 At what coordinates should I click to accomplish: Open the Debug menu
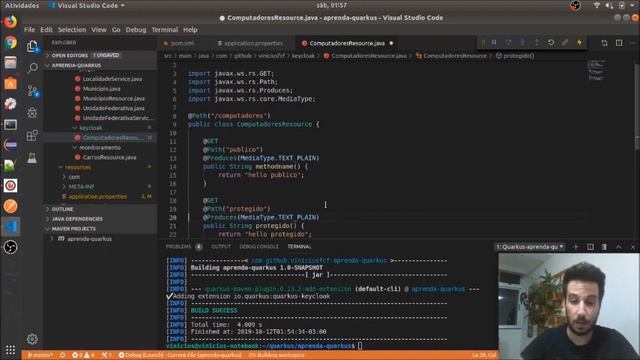pos(136,30)
